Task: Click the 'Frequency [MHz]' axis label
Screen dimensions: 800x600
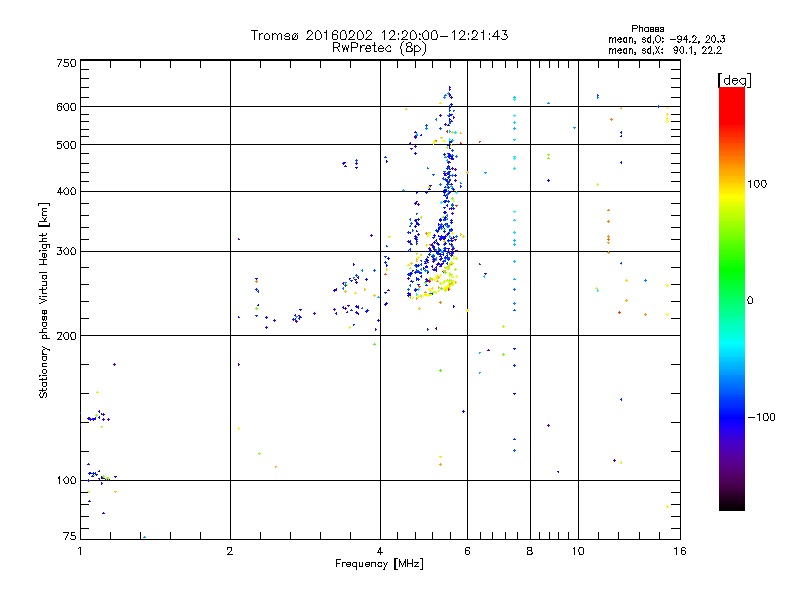Action: 379,564
